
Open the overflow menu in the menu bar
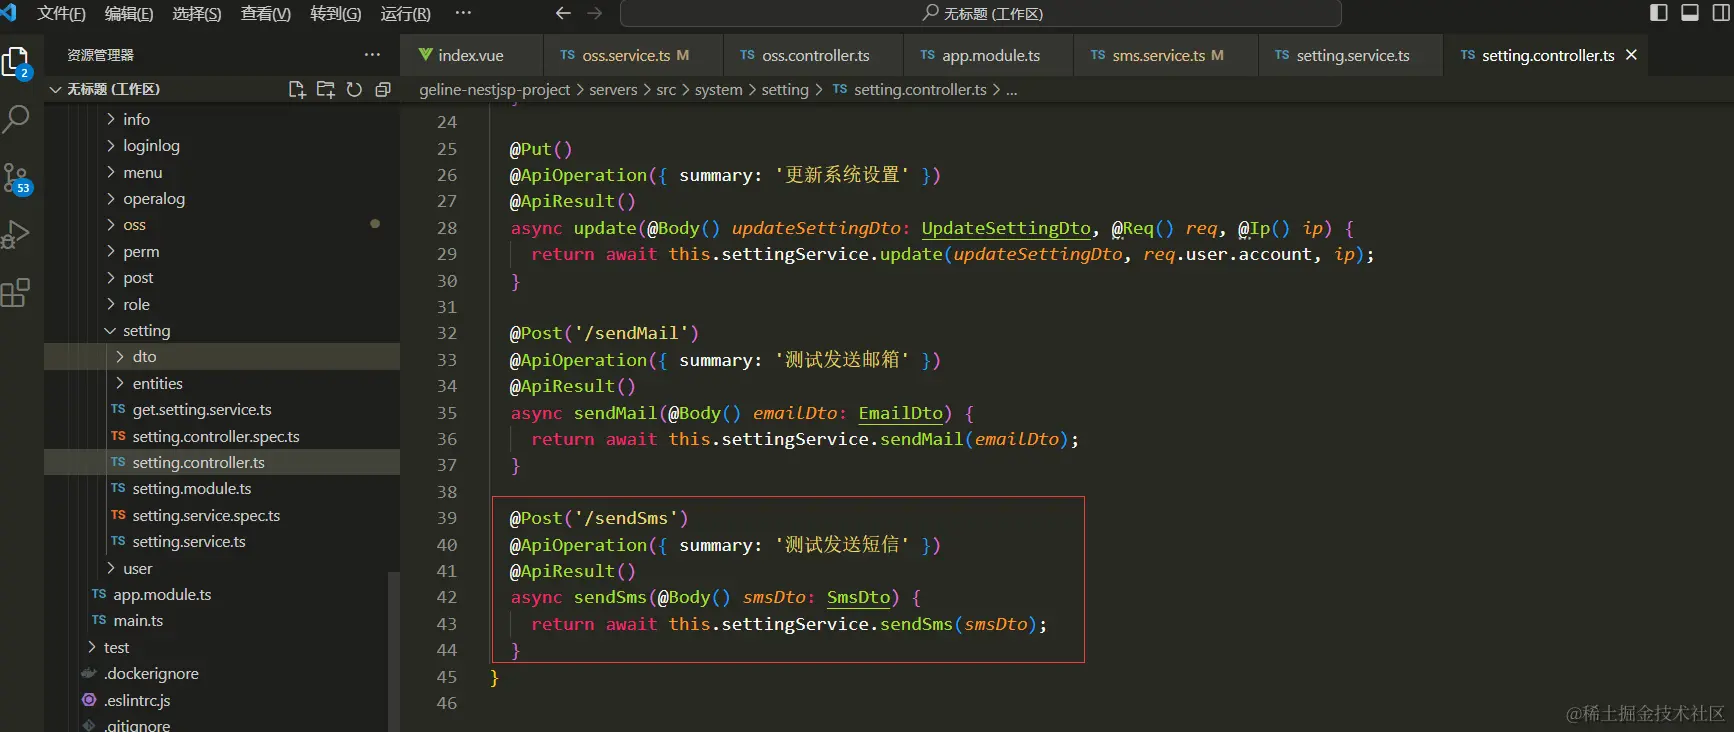(x=463, y=13)
